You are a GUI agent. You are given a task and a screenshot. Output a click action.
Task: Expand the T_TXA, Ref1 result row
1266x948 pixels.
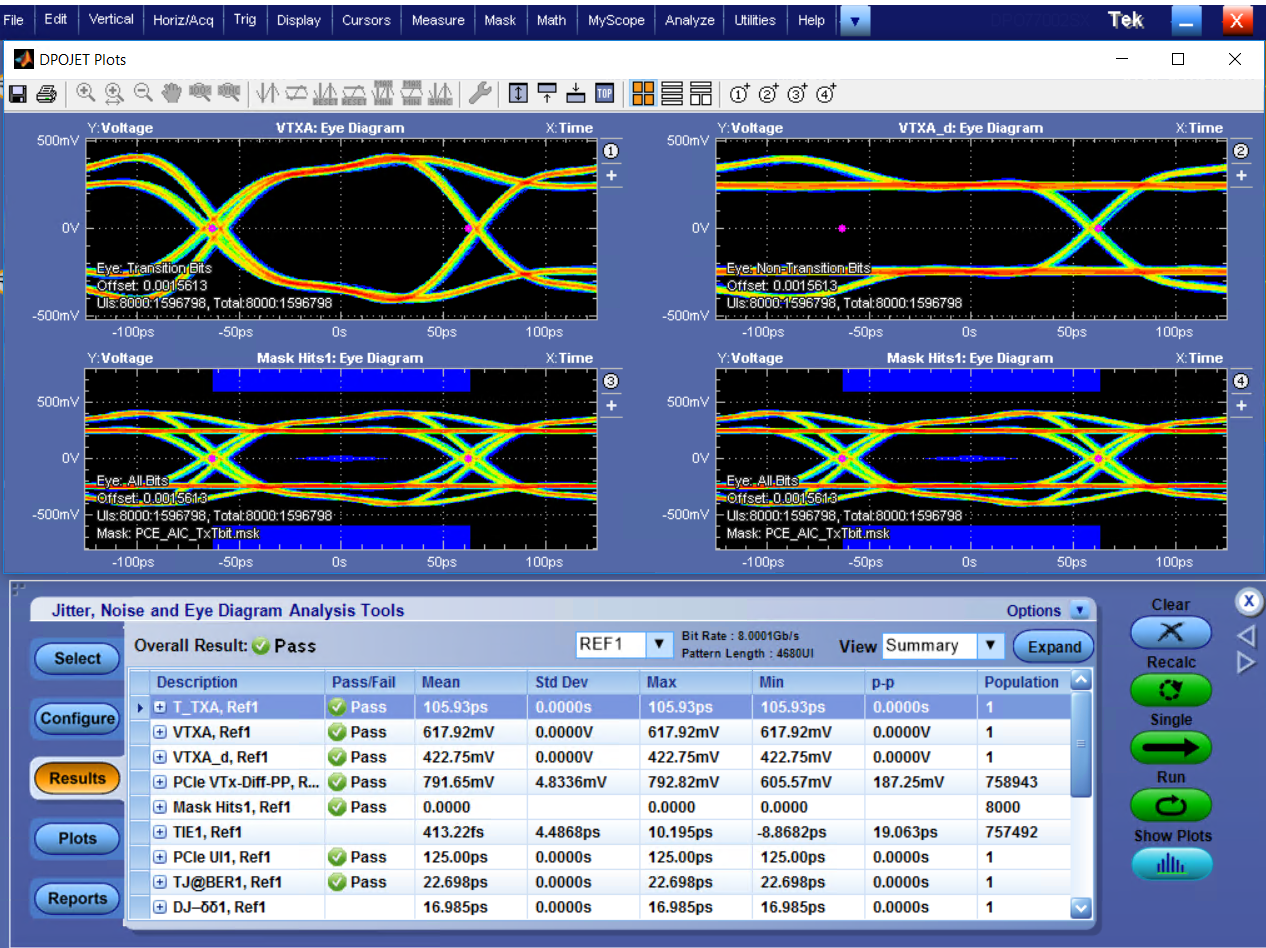point(160,707)
